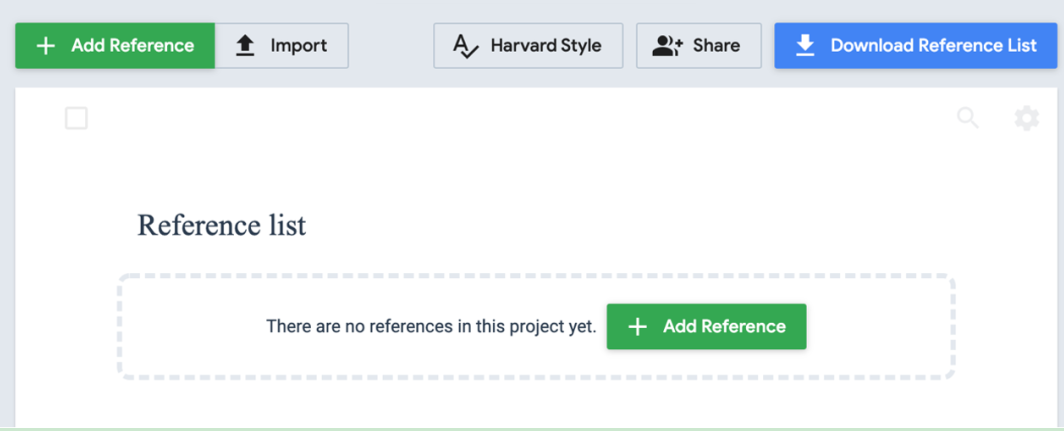Open the Share option
The width and height of the screenshot is (1064, 431).
click(x=716, y=46)
